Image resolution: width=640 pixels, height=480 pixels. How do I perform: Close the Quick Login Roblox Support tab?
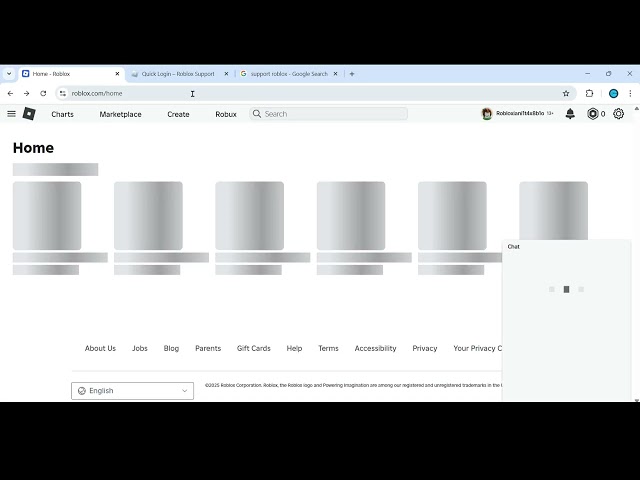click(227, 74)
